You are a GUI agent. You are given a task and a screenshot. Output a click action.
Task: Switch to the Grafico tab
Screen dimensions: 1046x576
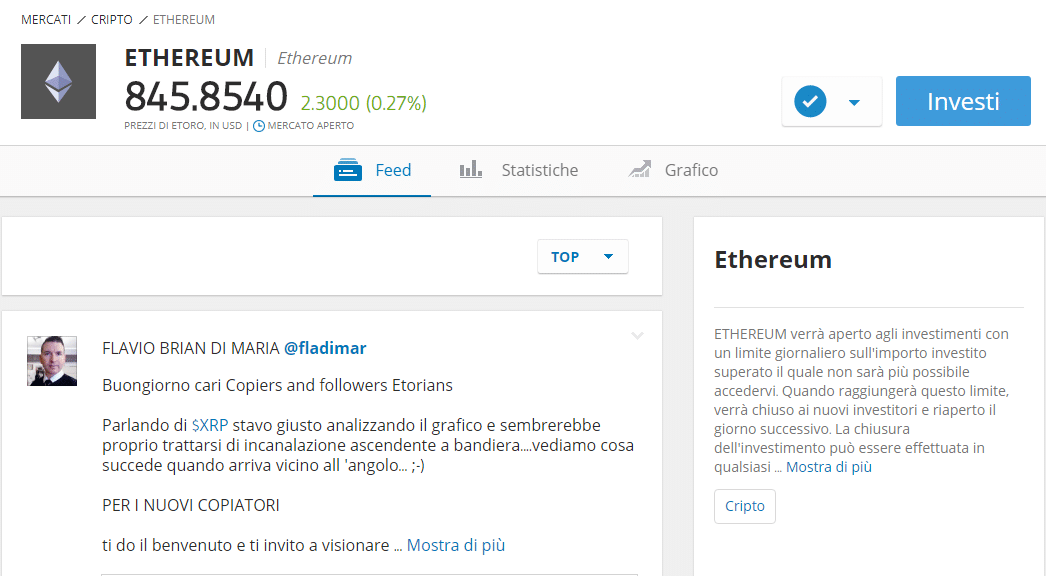[x=672, y=170]
